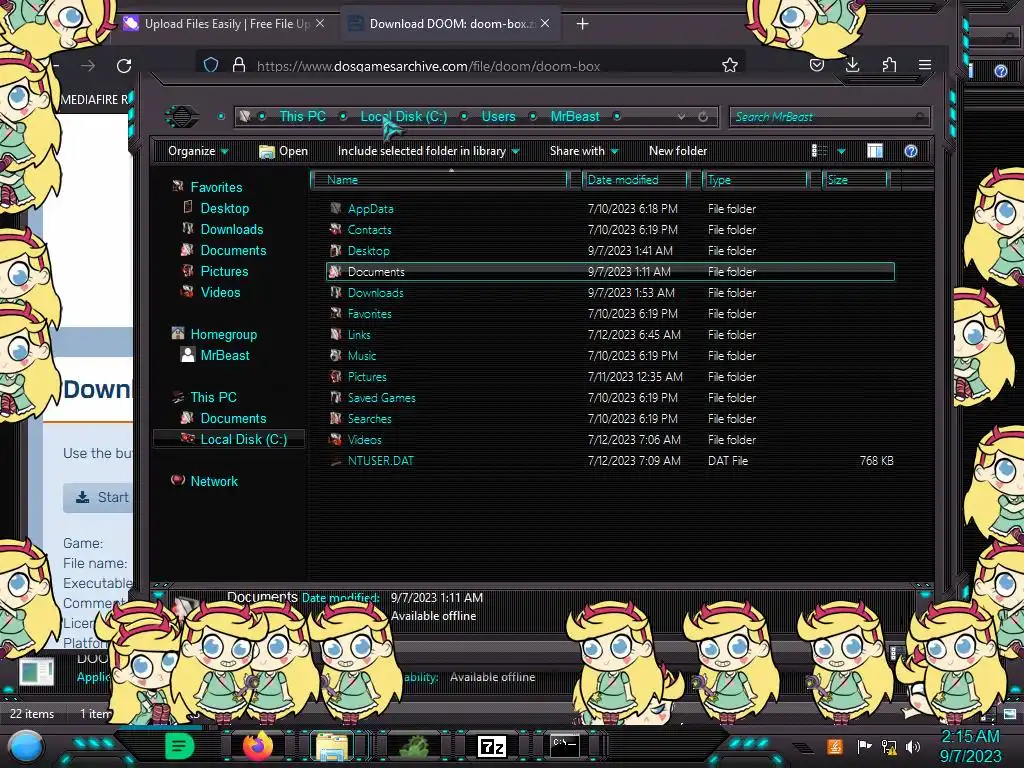The width and height of the screenshot is (1024, 768).
Task: Go to Local Disk (C:) breadcrumb
Action: click(404, 116)
